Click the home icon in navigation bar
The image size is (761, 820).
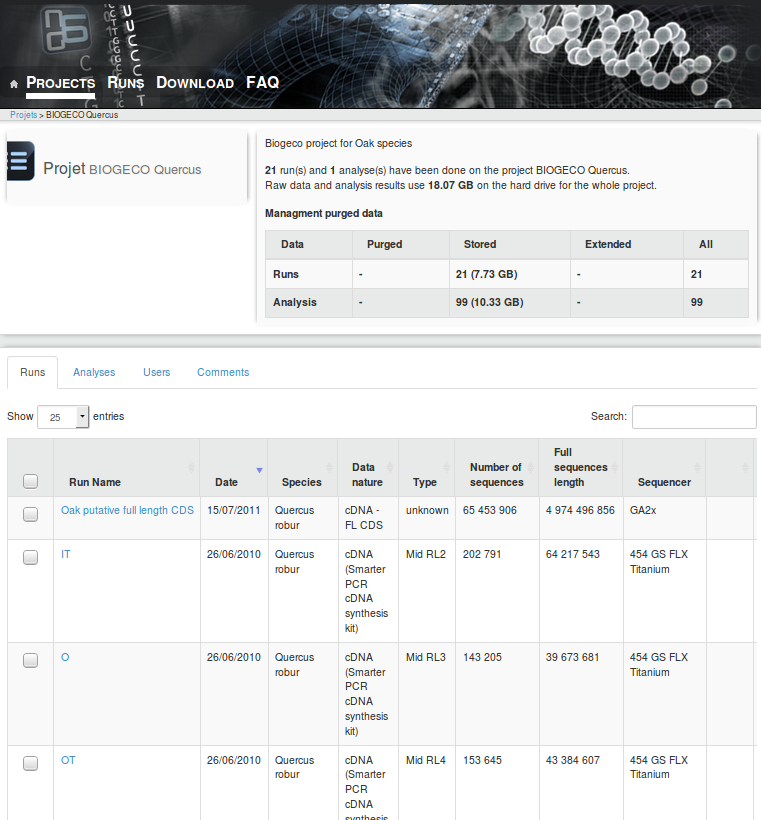pos(14,84)
